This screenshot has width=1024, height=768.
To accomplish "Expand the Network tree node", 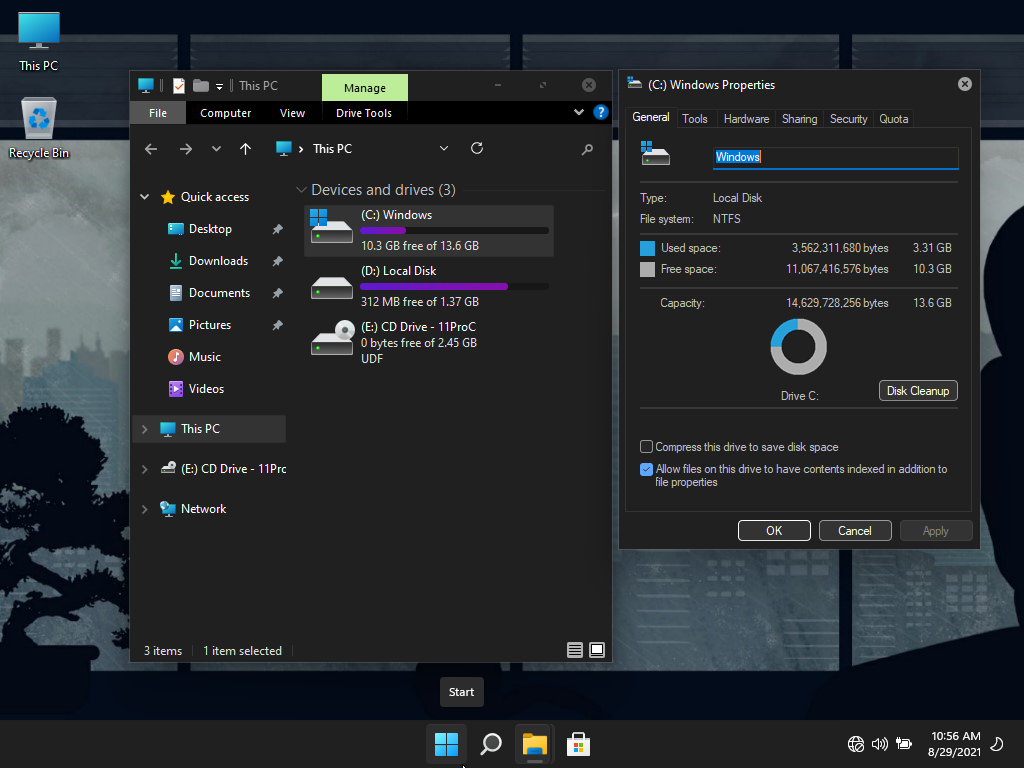I will pos(144,509).
